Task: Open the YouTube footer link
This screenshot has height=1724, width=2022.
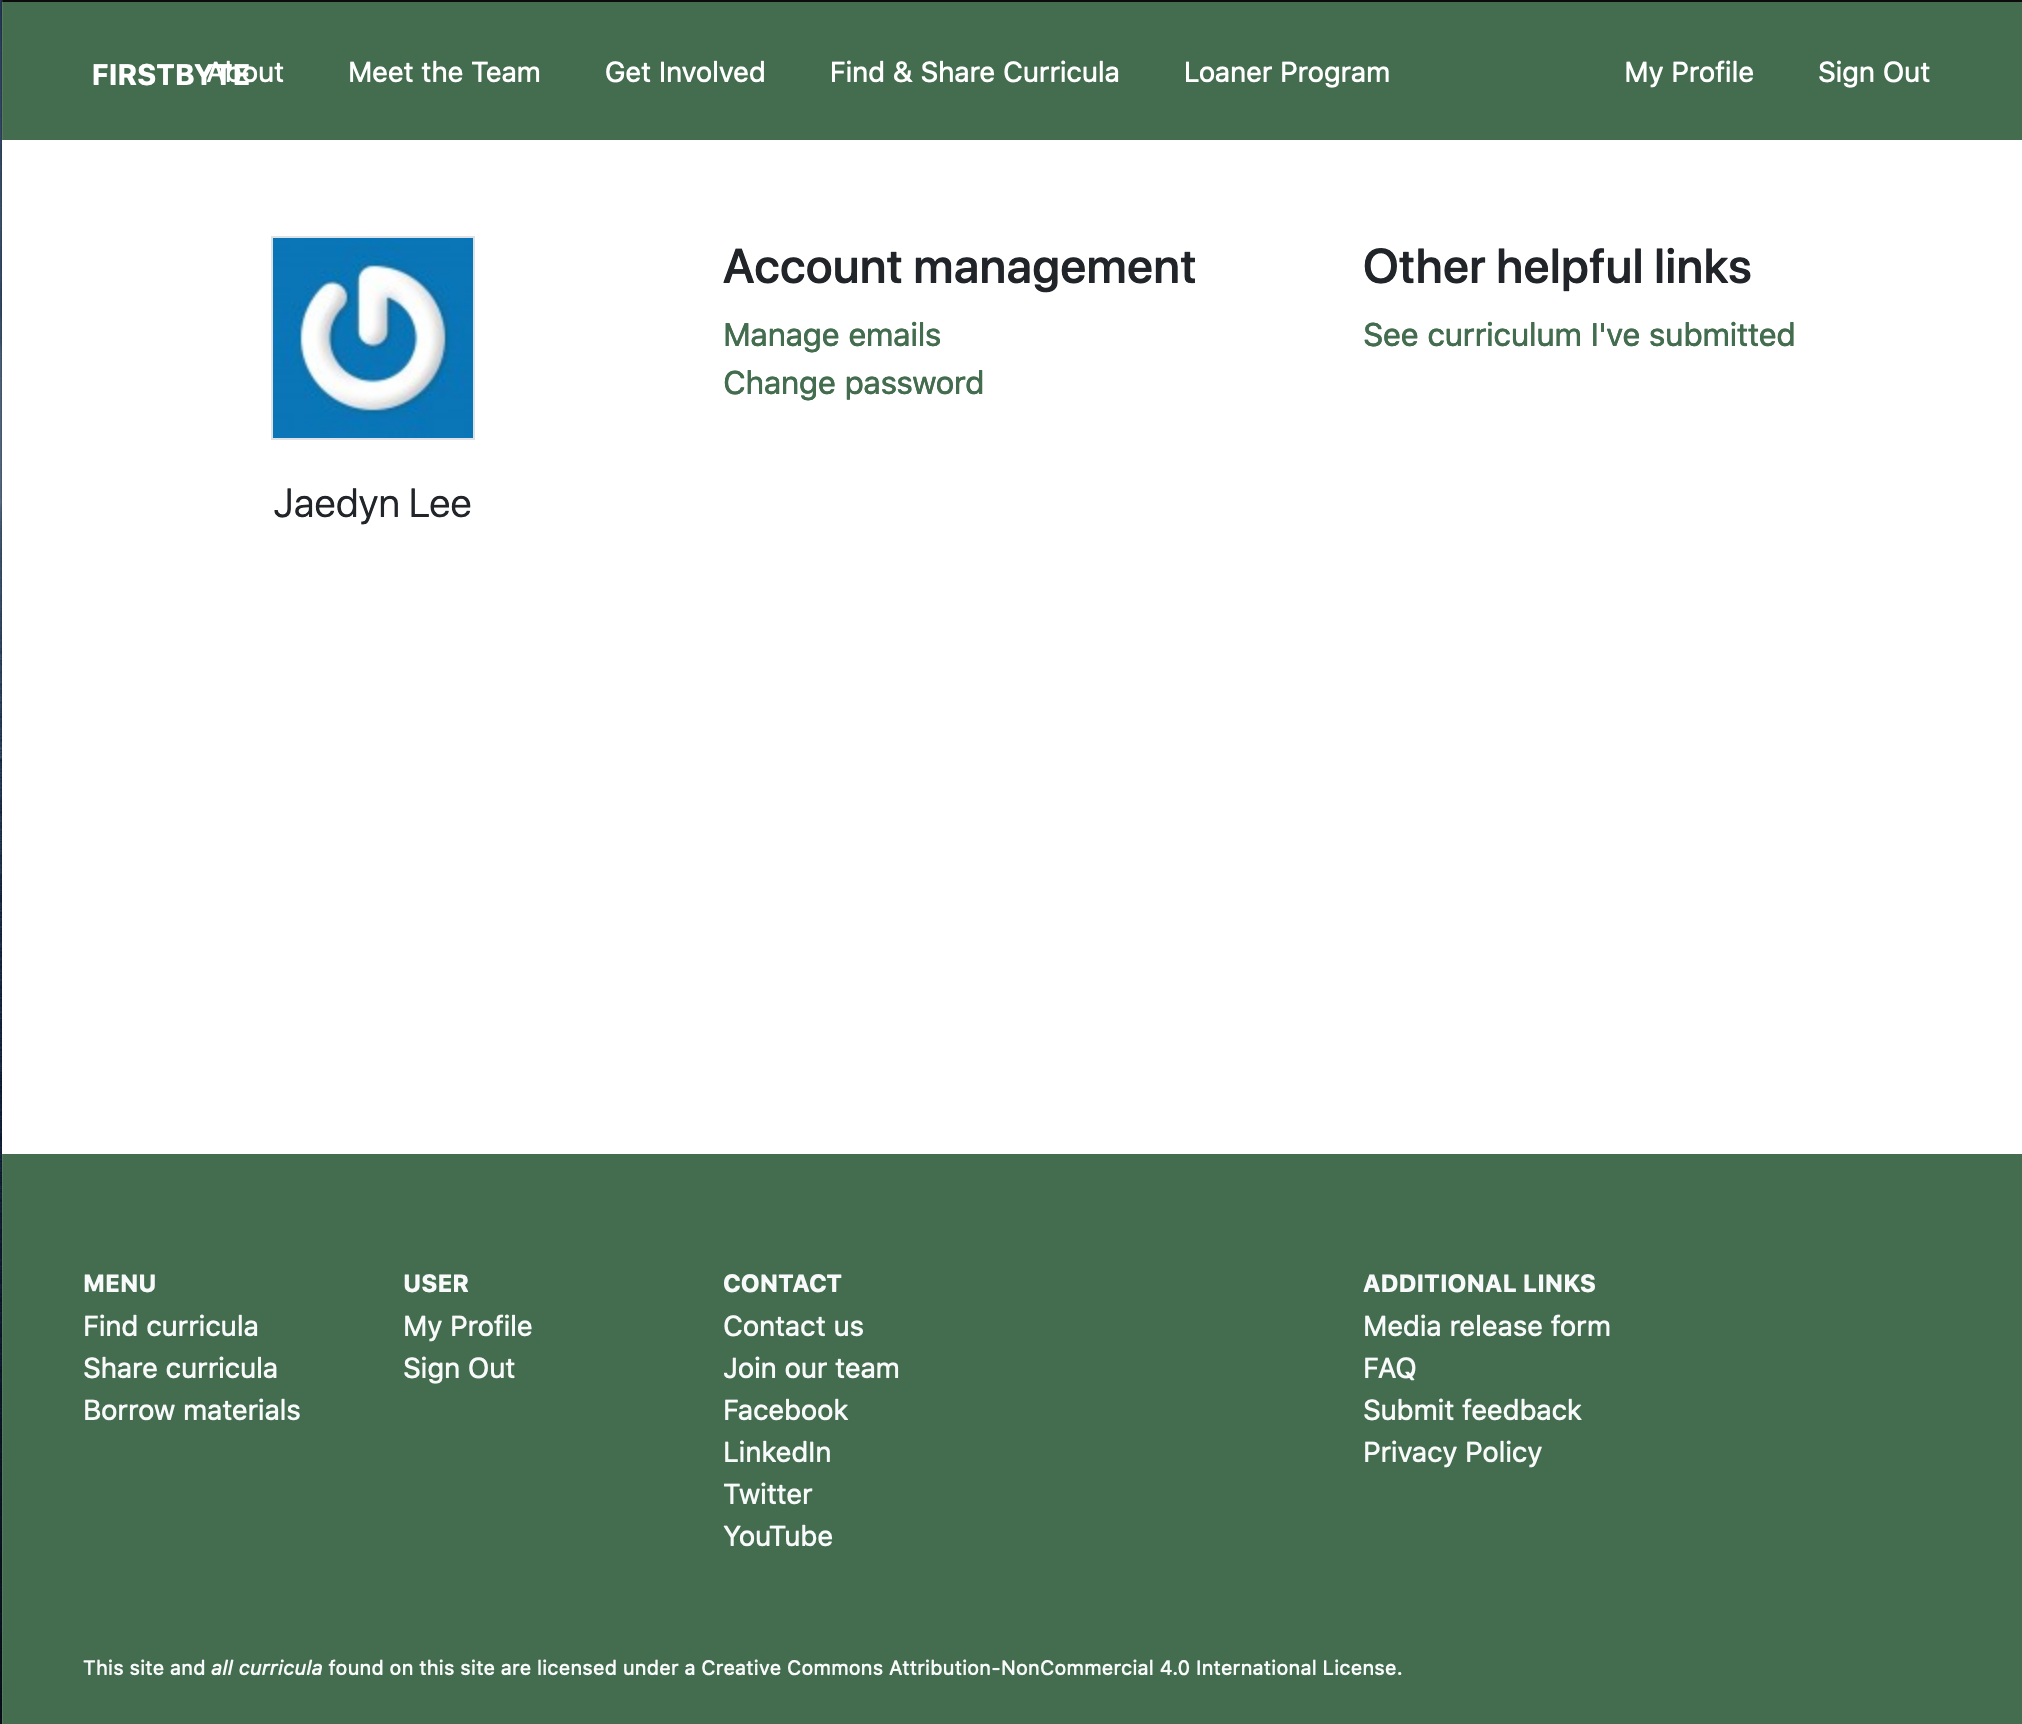Action: point(777,1536)
